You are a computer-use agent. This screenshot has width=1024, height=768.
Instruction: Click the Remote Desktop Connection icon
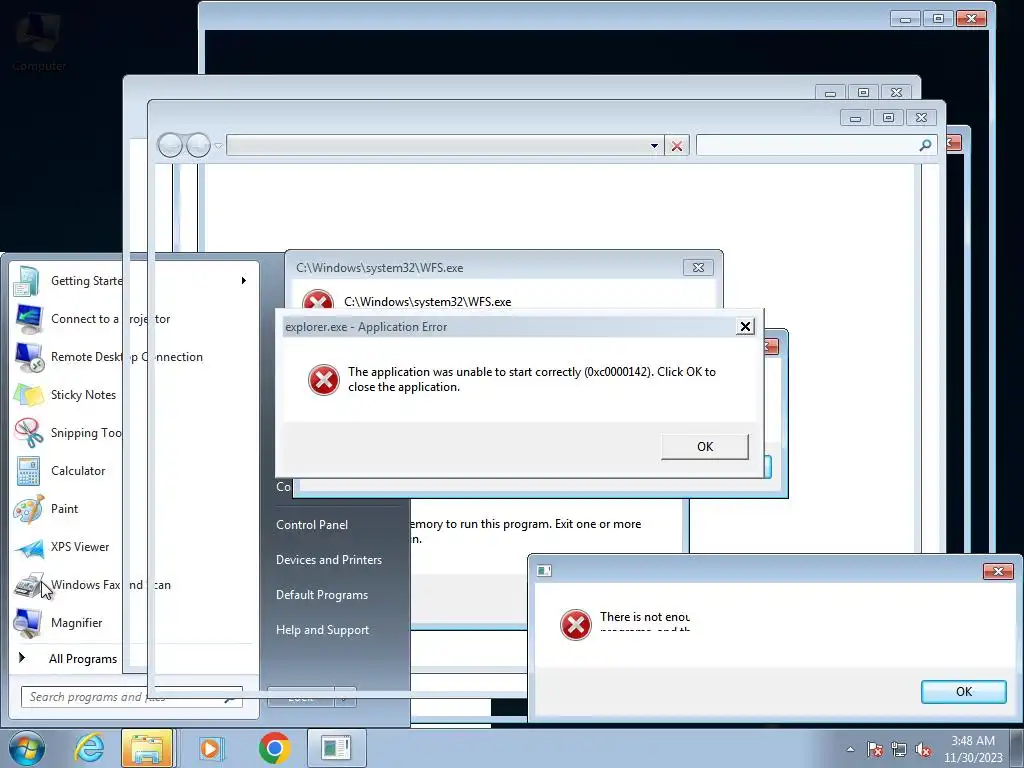(28, 357)
